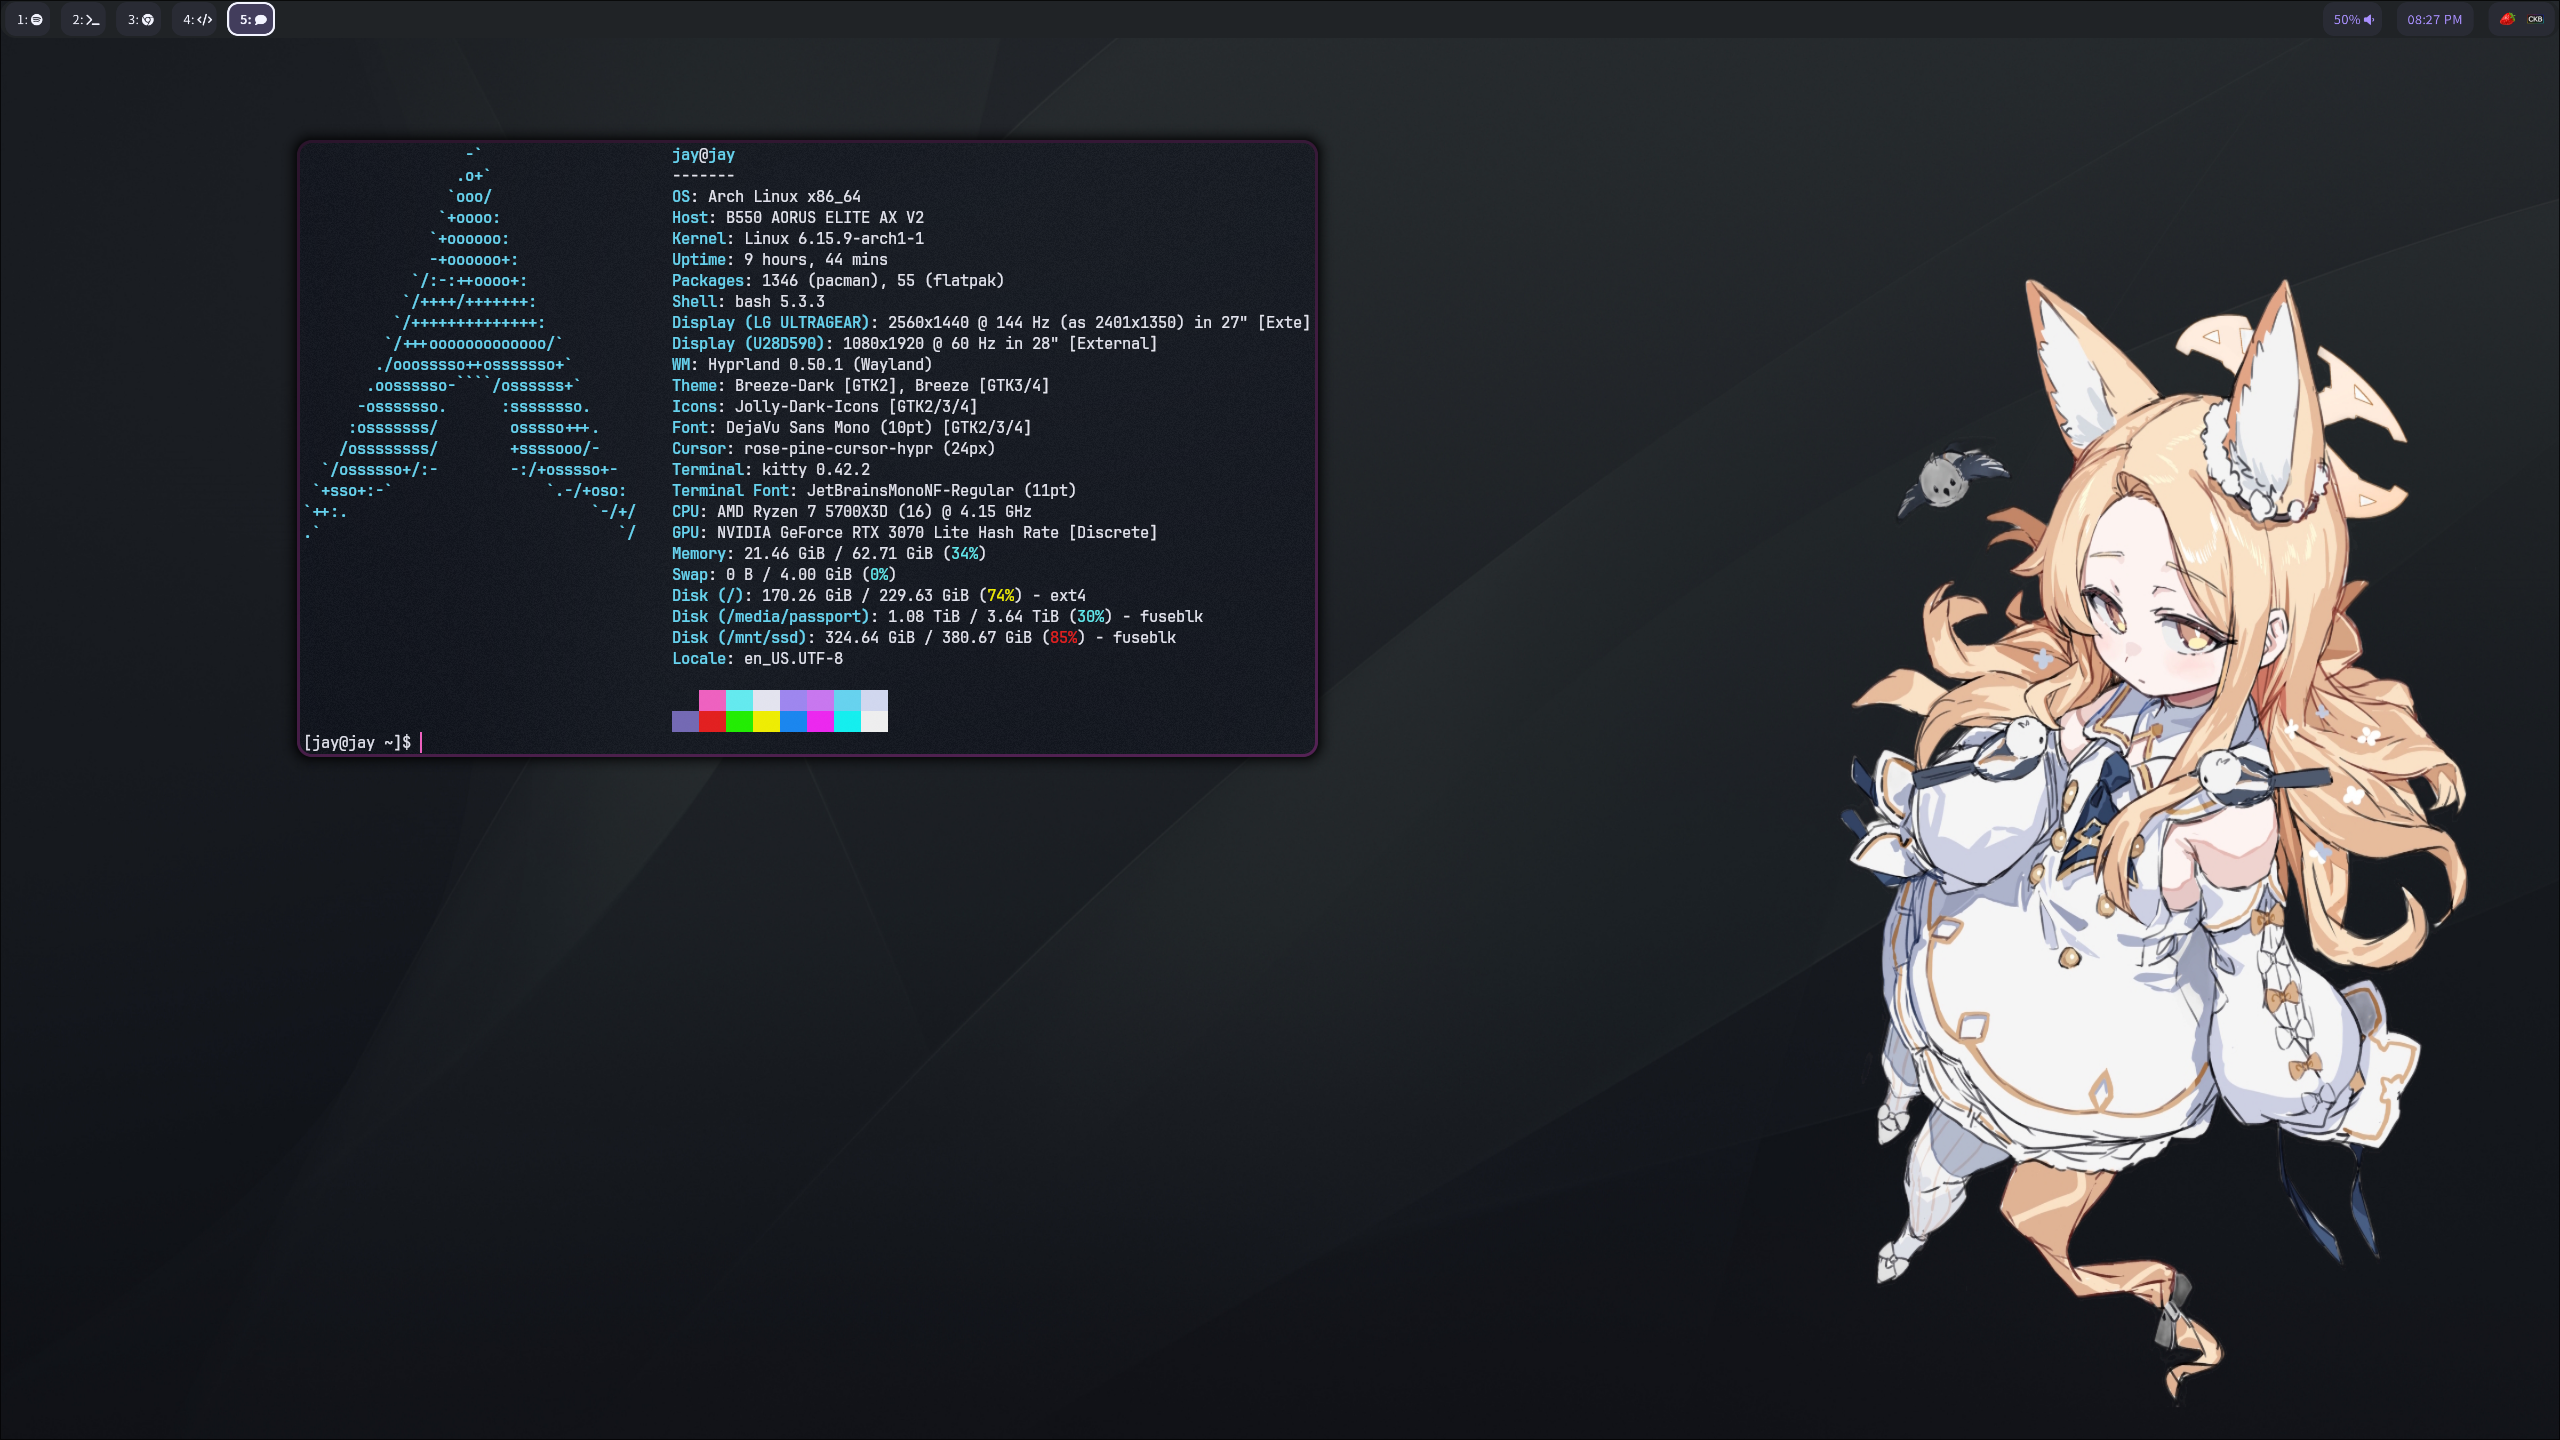Viewport: 2560px width, 1440px height.
Task: Click the 08:27 PM clock module
Action: [x=2434, y=19]
